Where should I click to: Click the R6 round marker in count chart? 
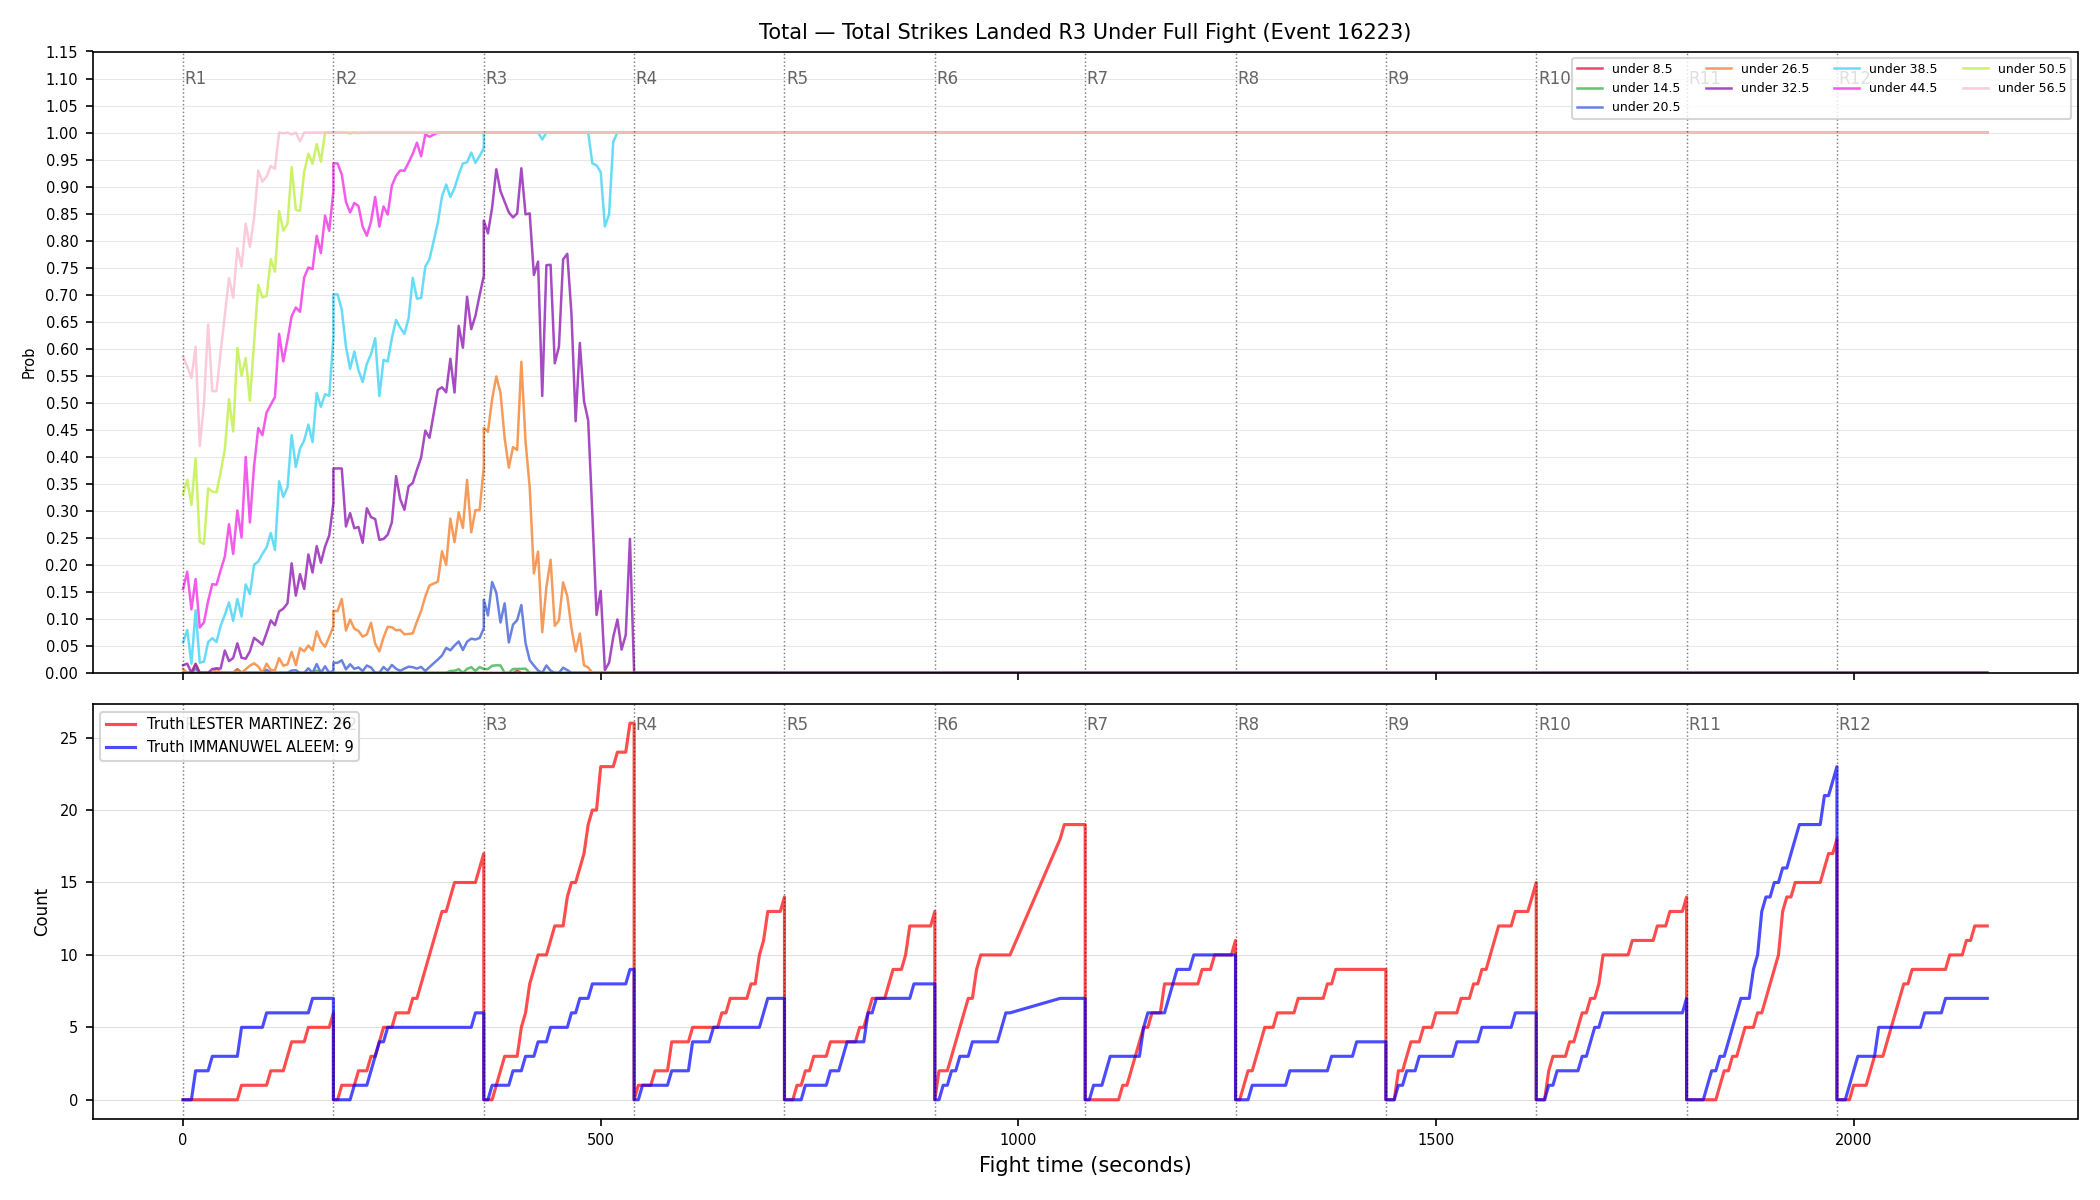pos(947,724)
